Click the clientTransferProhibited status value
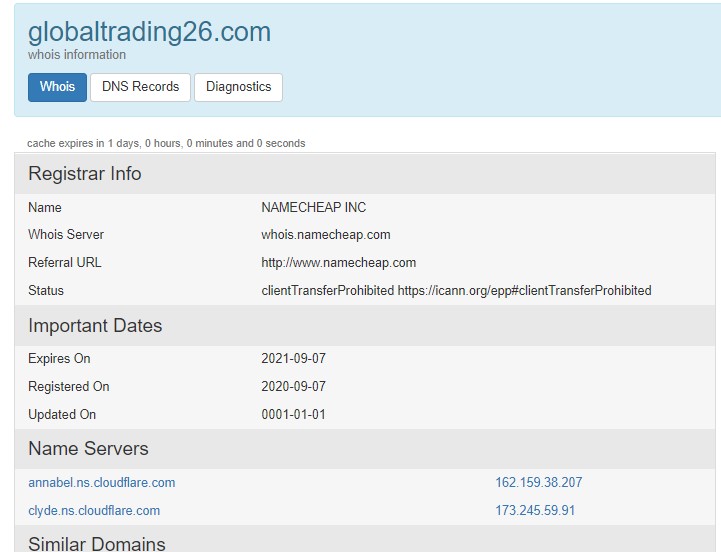The image size is (721, 552). coord(456,291)
